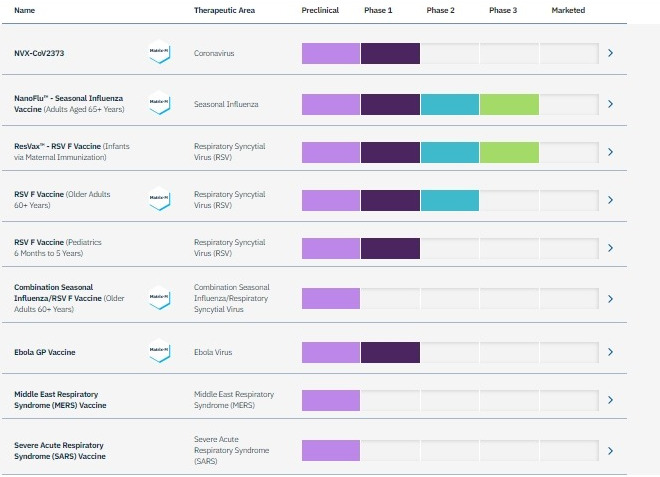Click MERS therapeutic area description text
The image size is (660, 477).
[234, 400]
